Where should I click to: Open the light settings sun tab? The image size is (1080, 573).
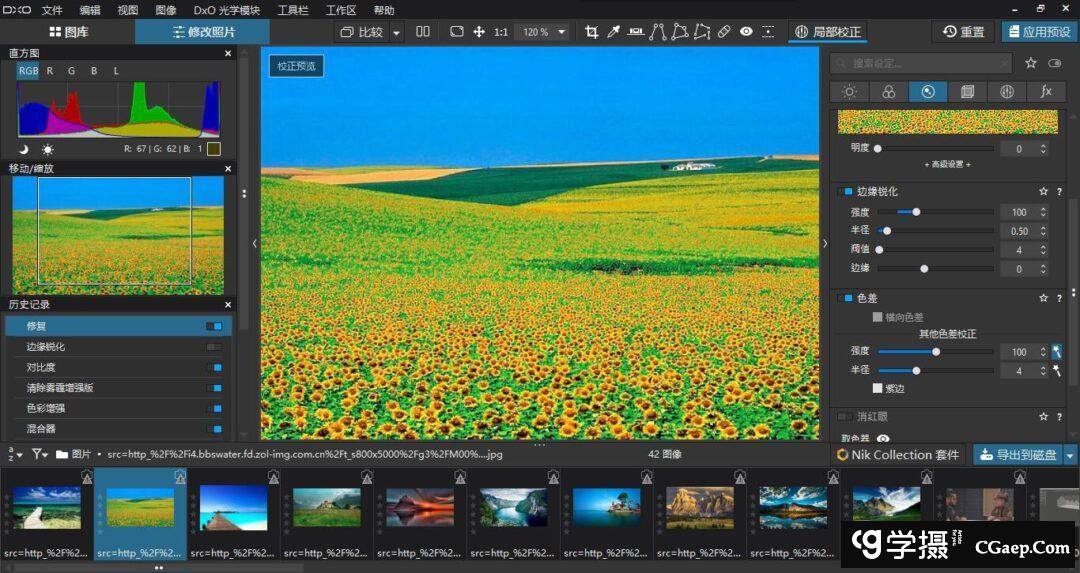pyautogui.click(x=849, y=92)
